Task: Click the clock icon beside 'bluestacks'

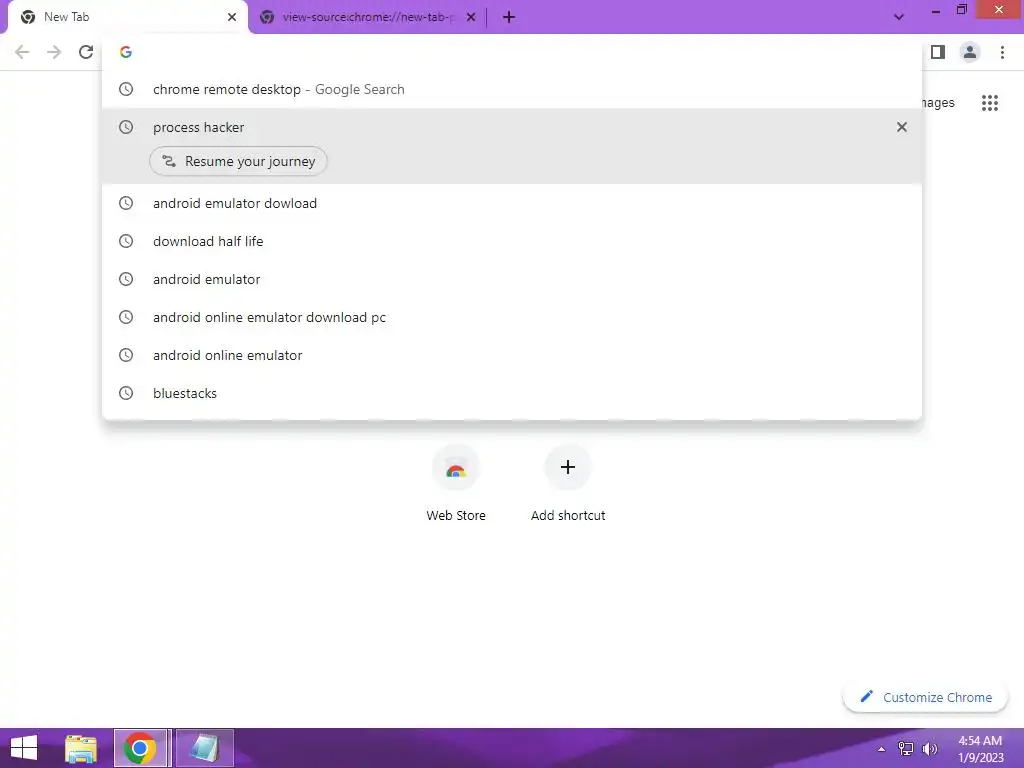Action: [126, 393]
